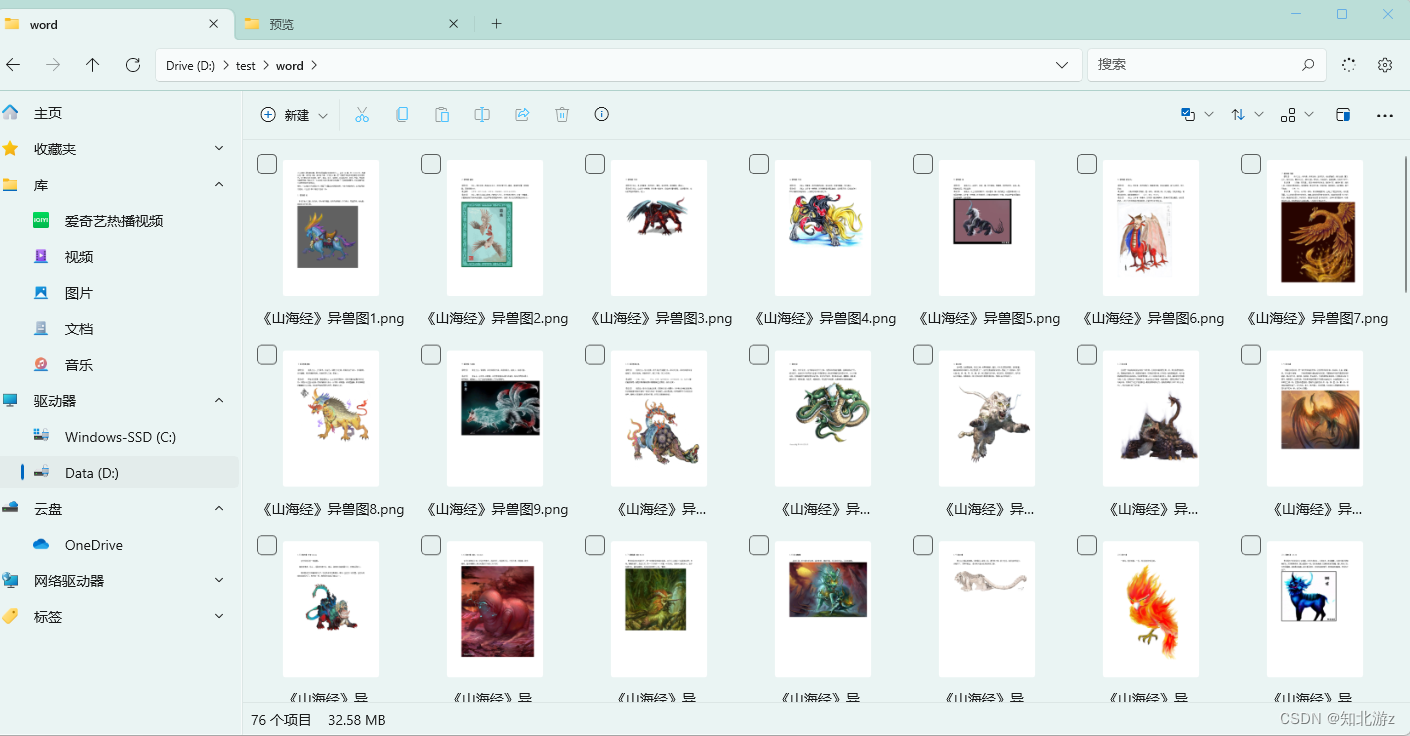Open the 新建 dropdown arrow
This screenshot has width=1410, height=736.
323,116
